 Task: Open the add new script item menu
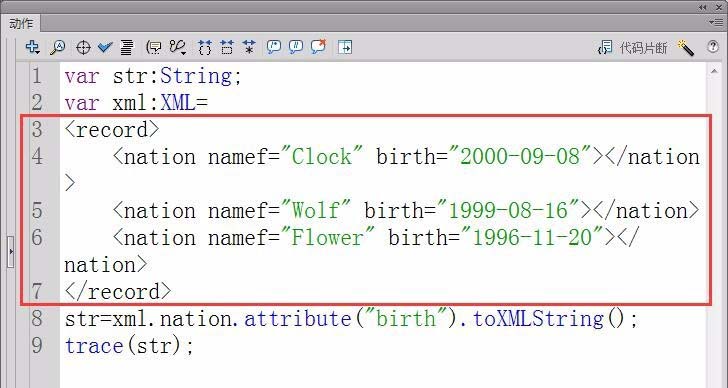point(32,47)
